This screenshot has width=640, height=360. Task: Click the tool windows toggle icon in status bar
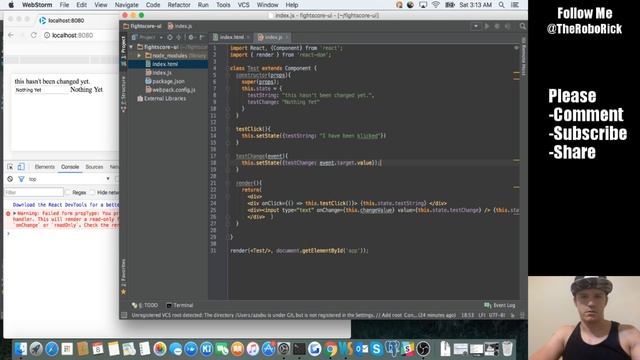(x=124, y=315)
